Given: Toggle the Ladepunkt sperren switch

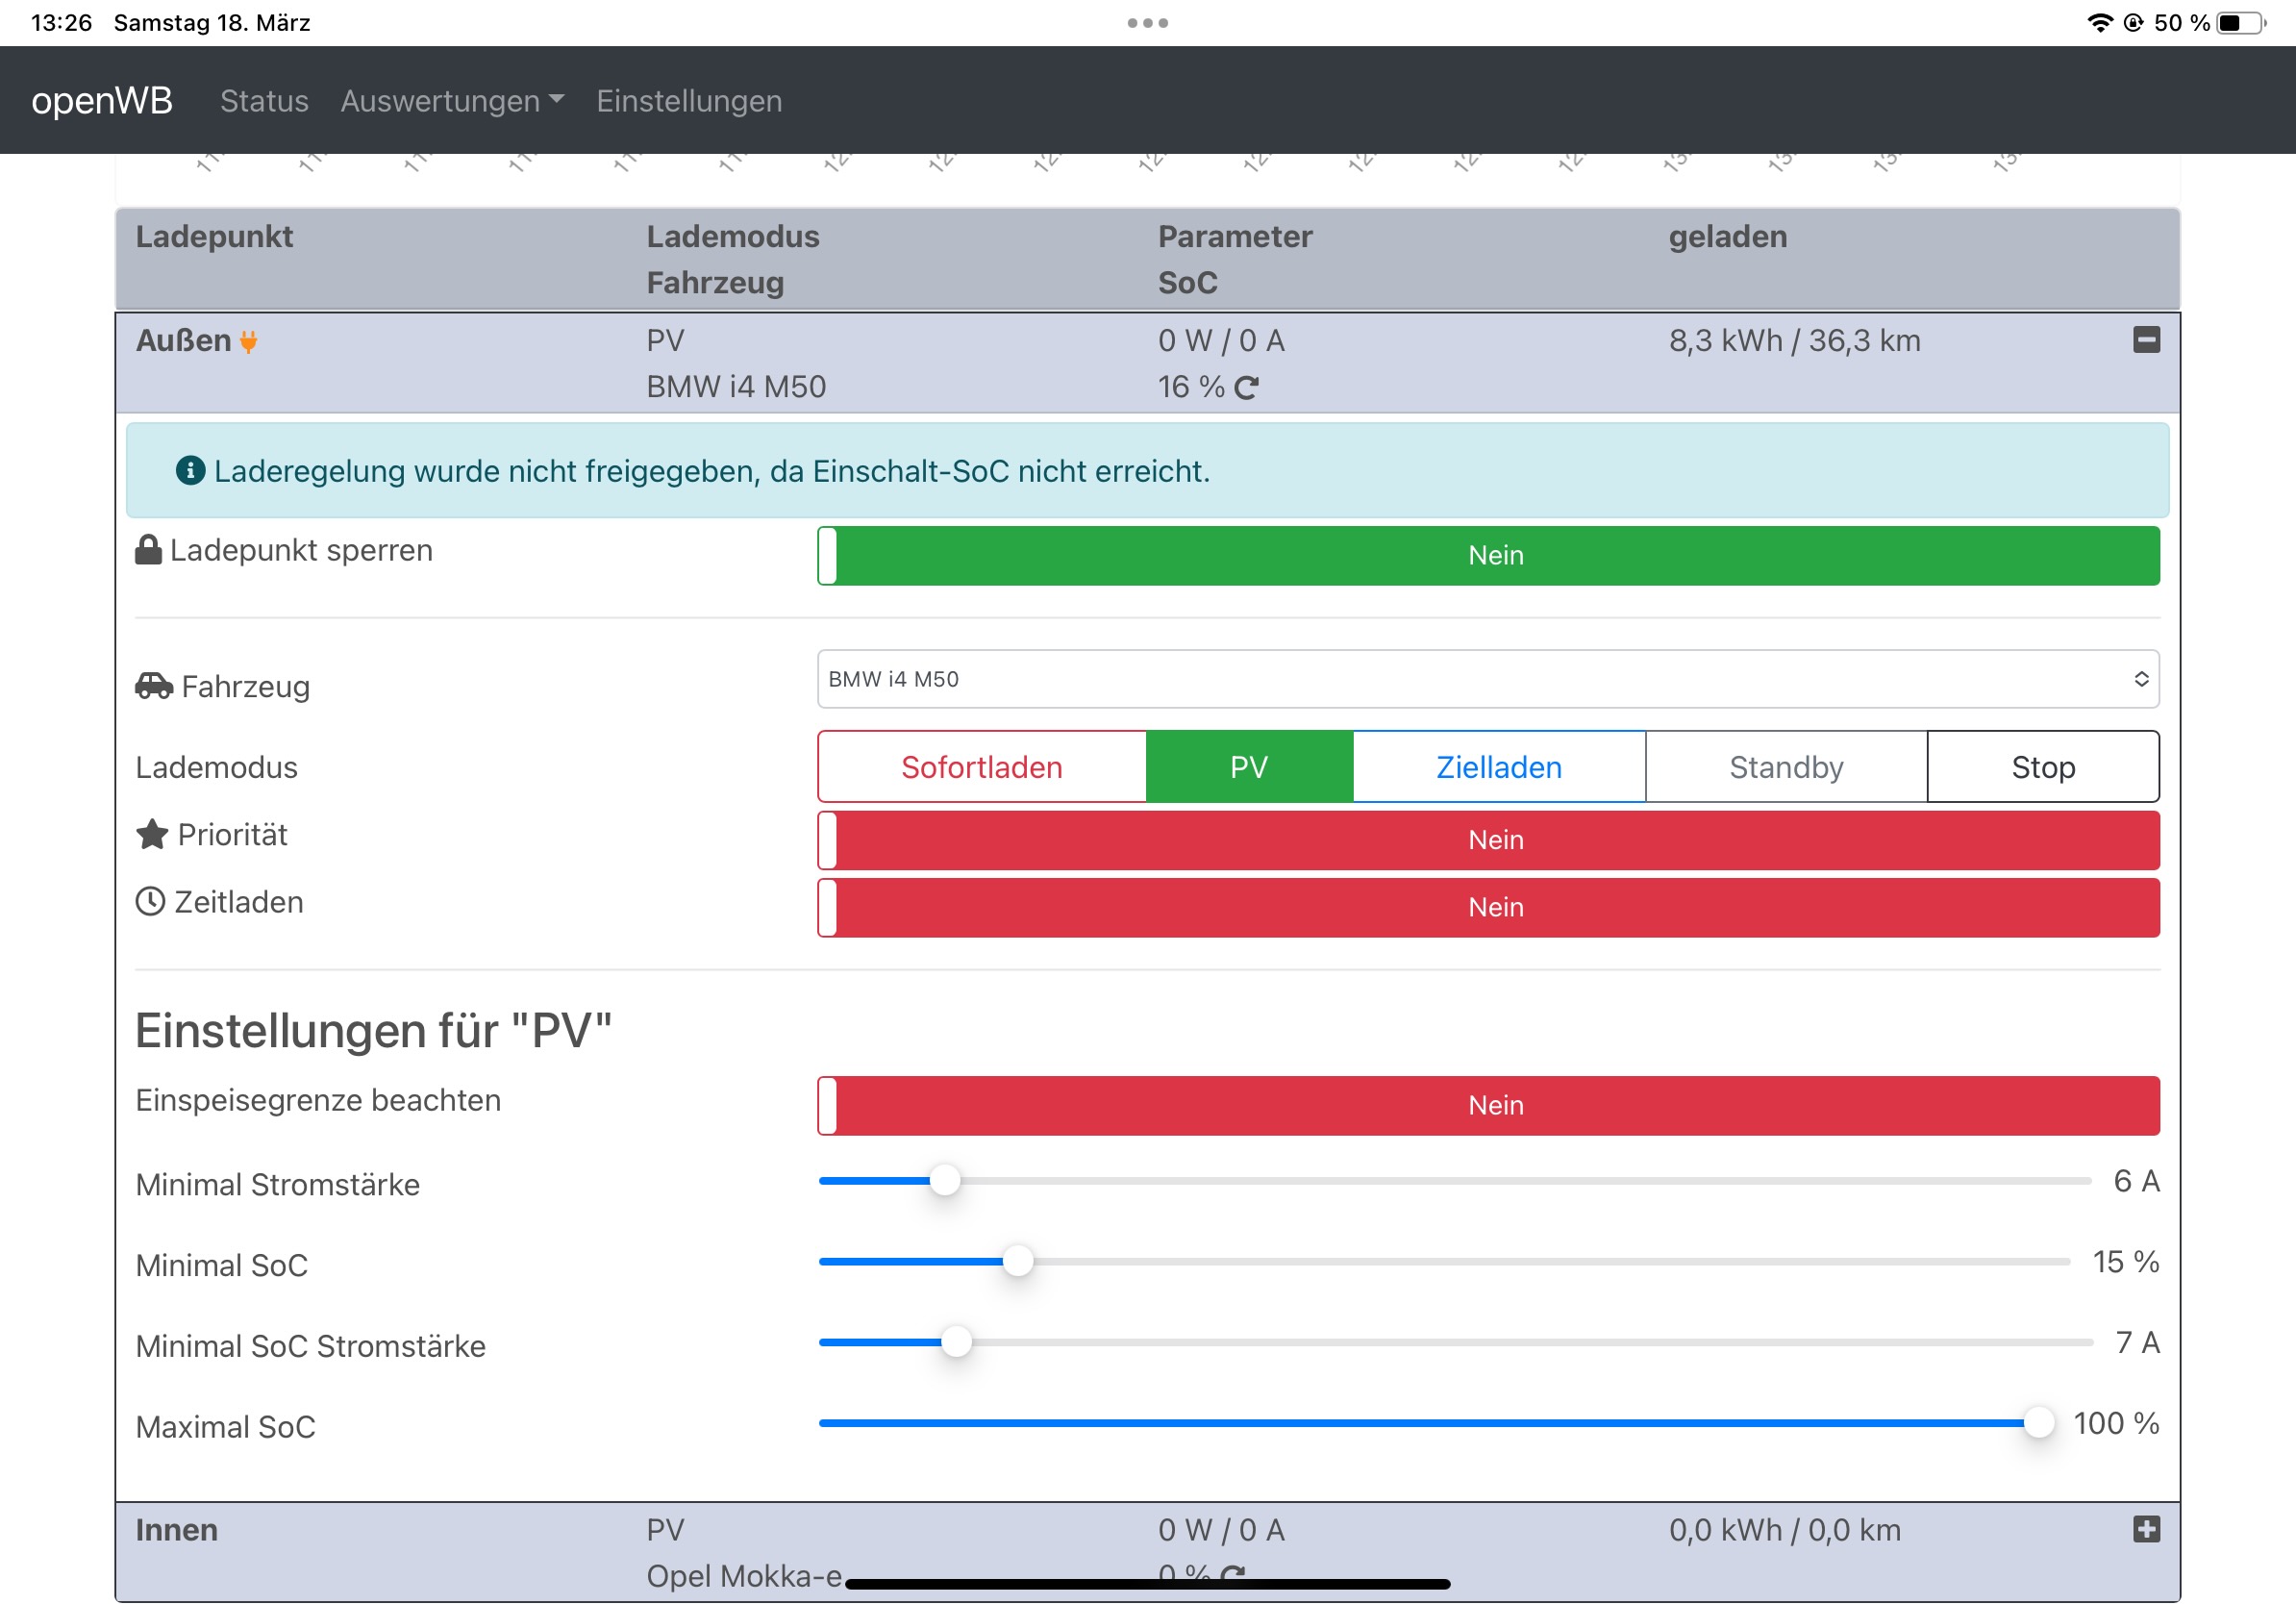Looking at the screenshot, I should (x=1487, y=555).
